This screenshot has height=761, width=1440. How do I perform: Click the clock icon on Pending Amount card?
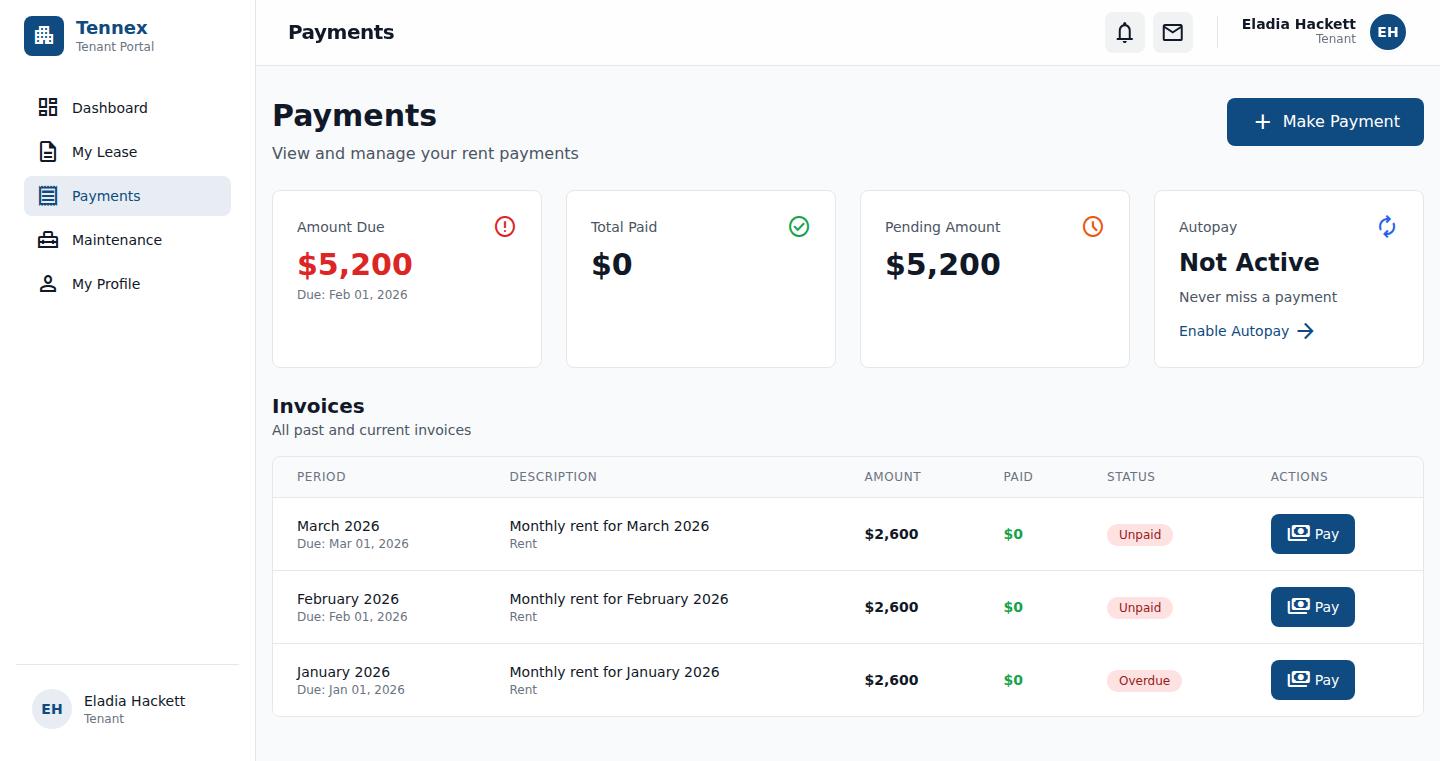coord(1092,226)
